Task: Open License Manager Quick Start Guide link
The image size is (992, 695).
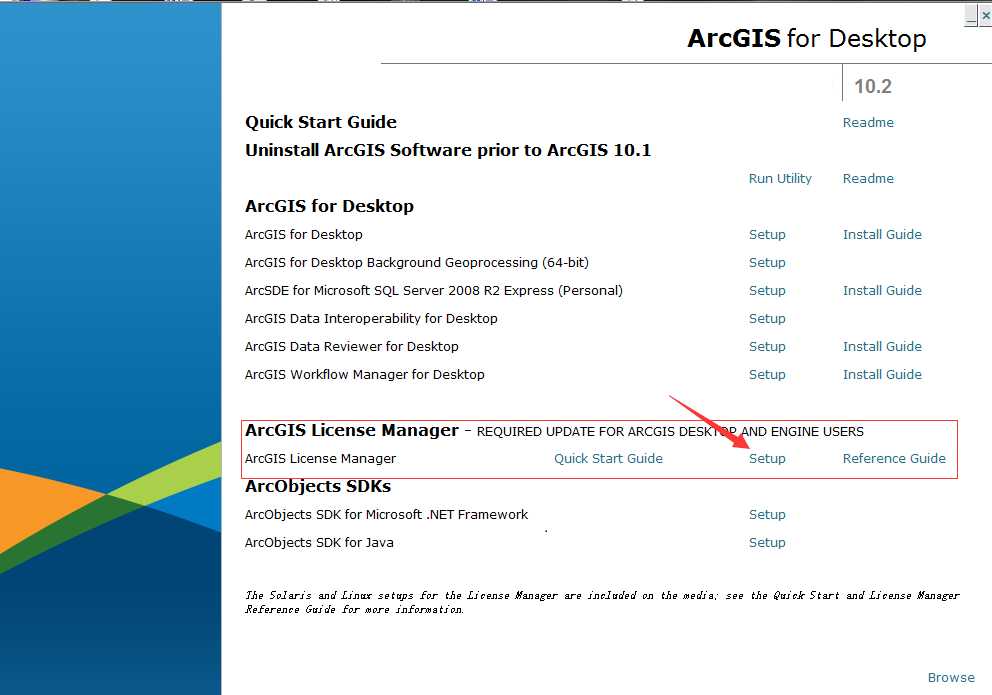Action: pyautogui.click(x=609, y=458)
